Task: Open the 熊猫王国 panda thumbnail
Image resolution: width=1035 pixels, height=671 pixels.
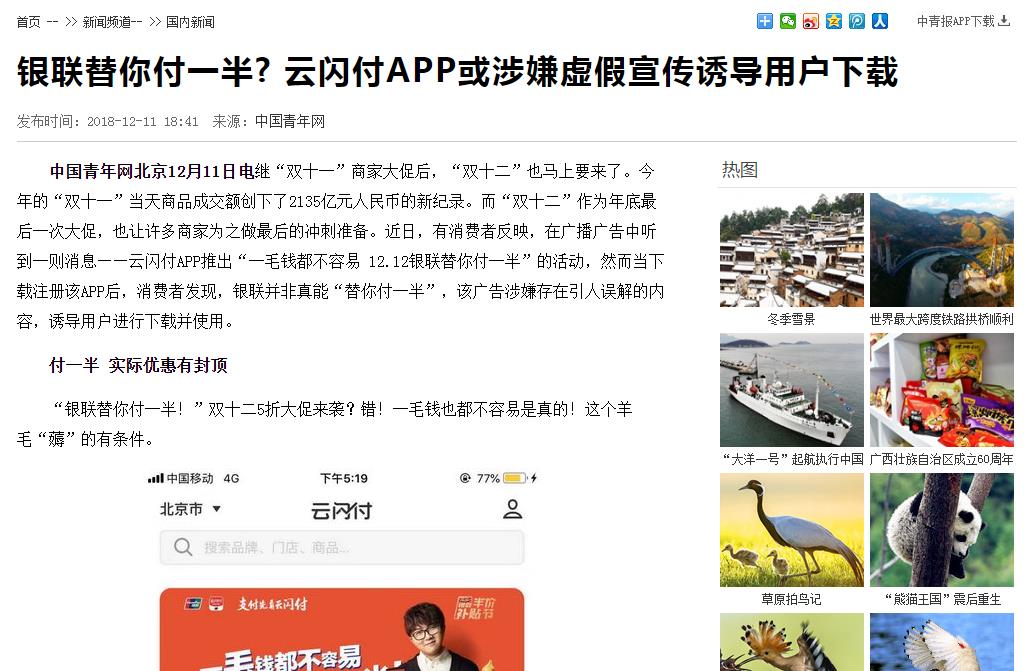Action: [942, 530]
